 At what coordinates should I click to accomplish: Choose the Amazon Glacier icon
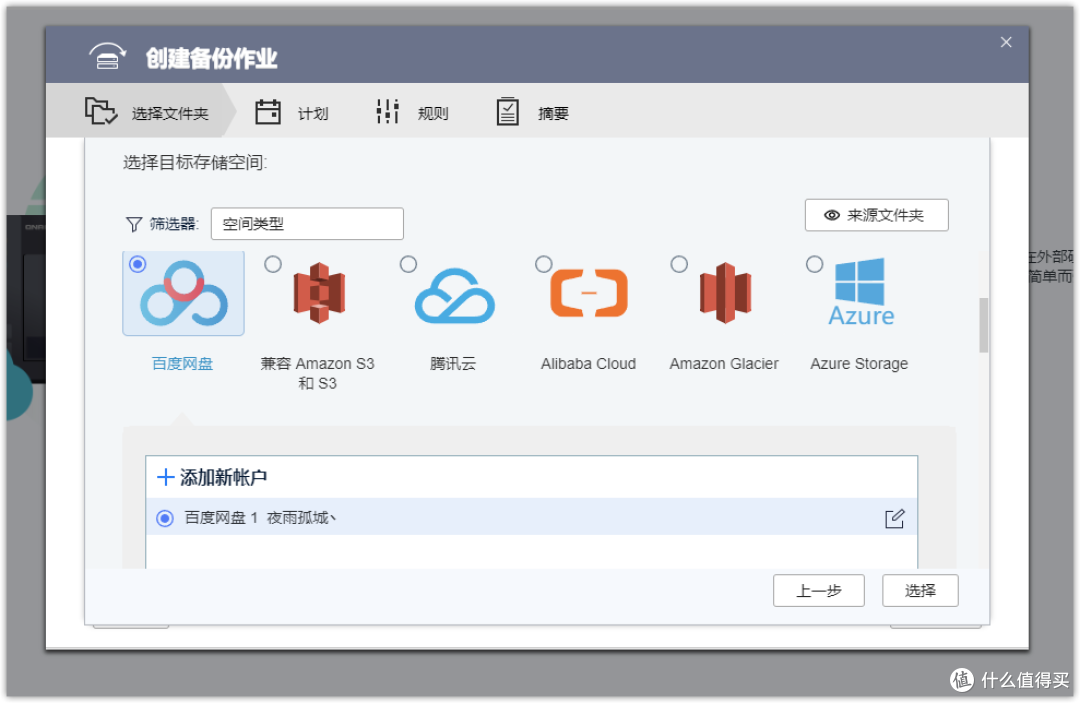(725, 293)
